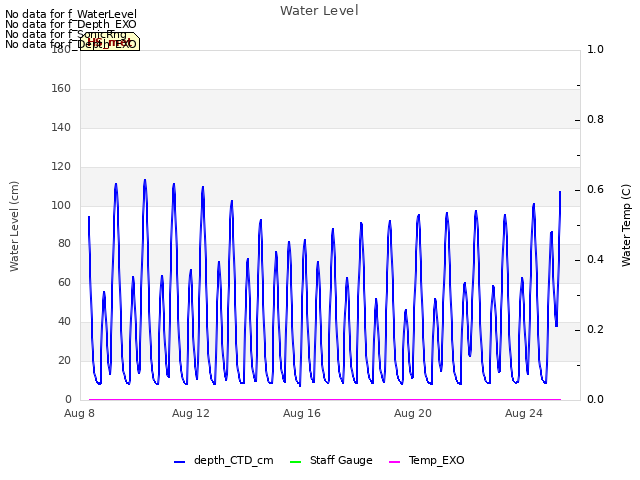Click the first 'No data for f_Depth_EXO' message
This screenshot has width=640, height=480.
[x=71, y=24]
